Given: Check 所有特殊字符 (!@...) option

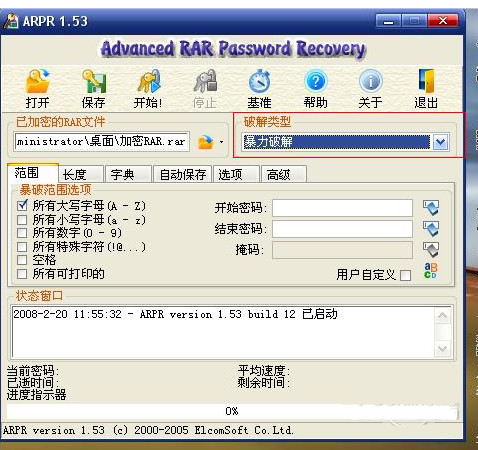Looking at the screenshot, I should 22,247.
